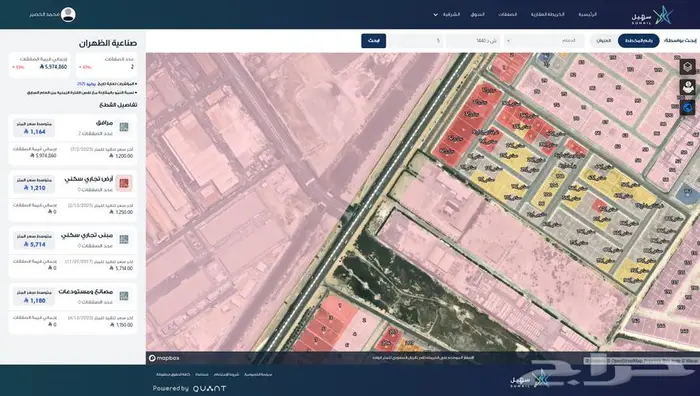Click the أرض تجاري سكني red icon

click(x=124, y=183)
